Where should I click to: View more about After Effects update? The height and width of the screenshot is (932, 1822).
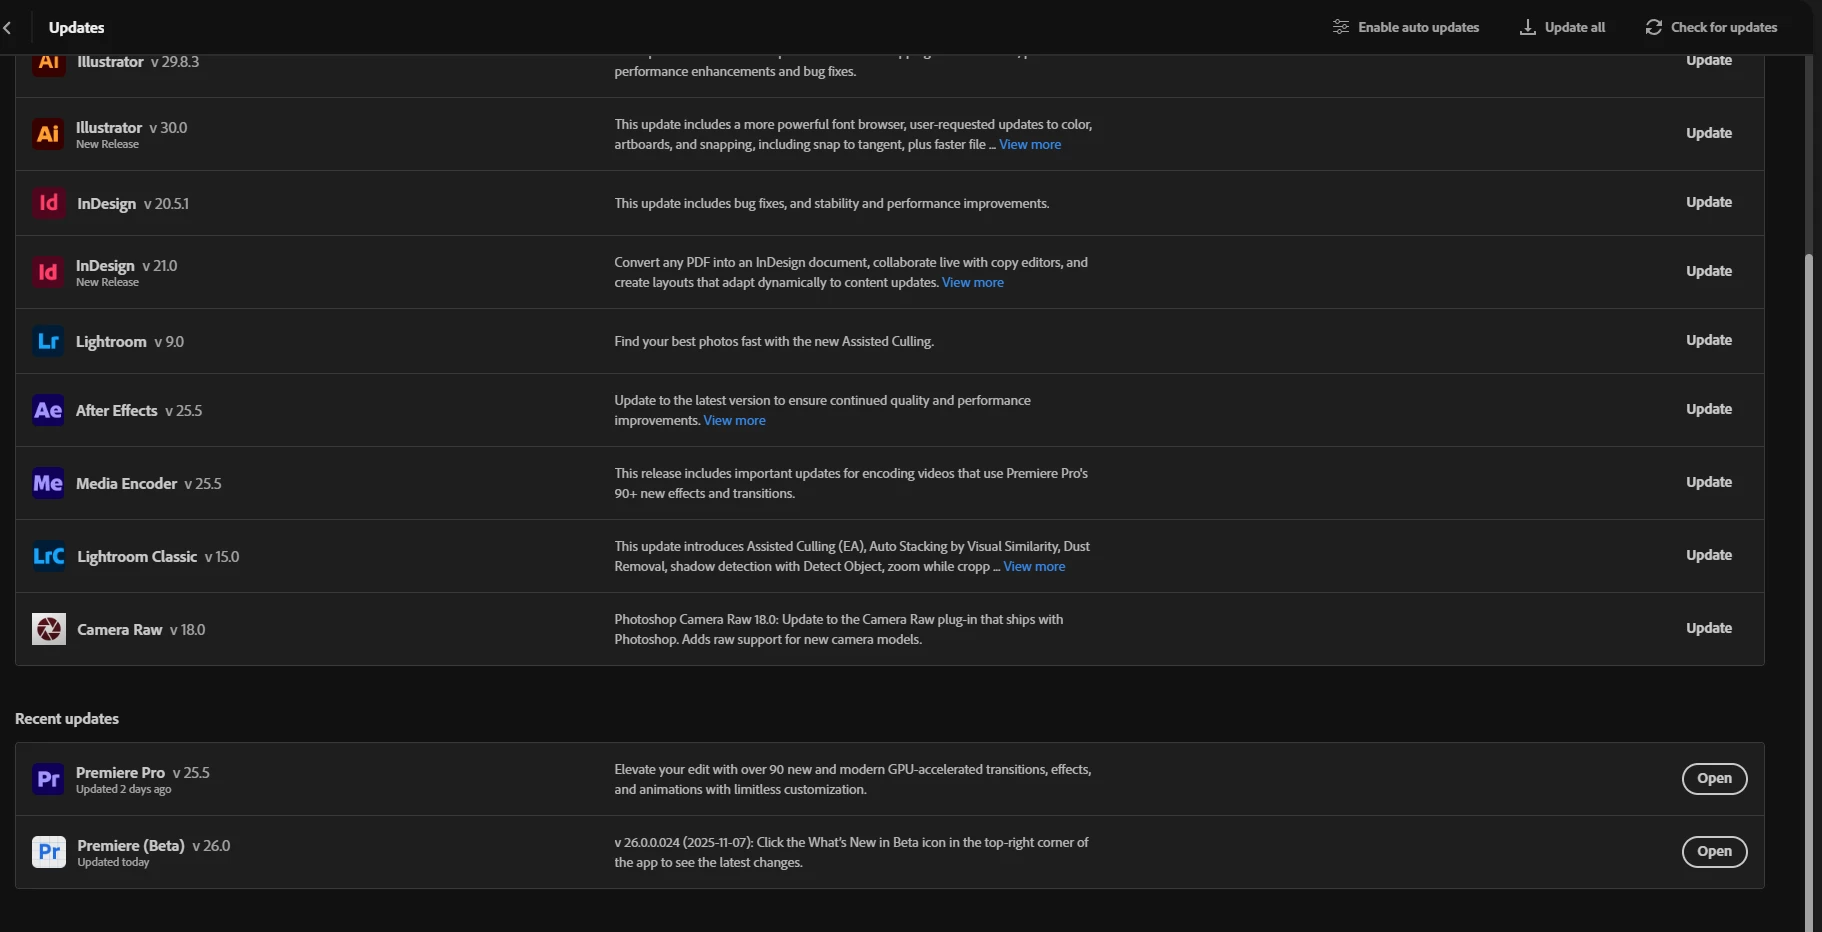pos(734,421)
